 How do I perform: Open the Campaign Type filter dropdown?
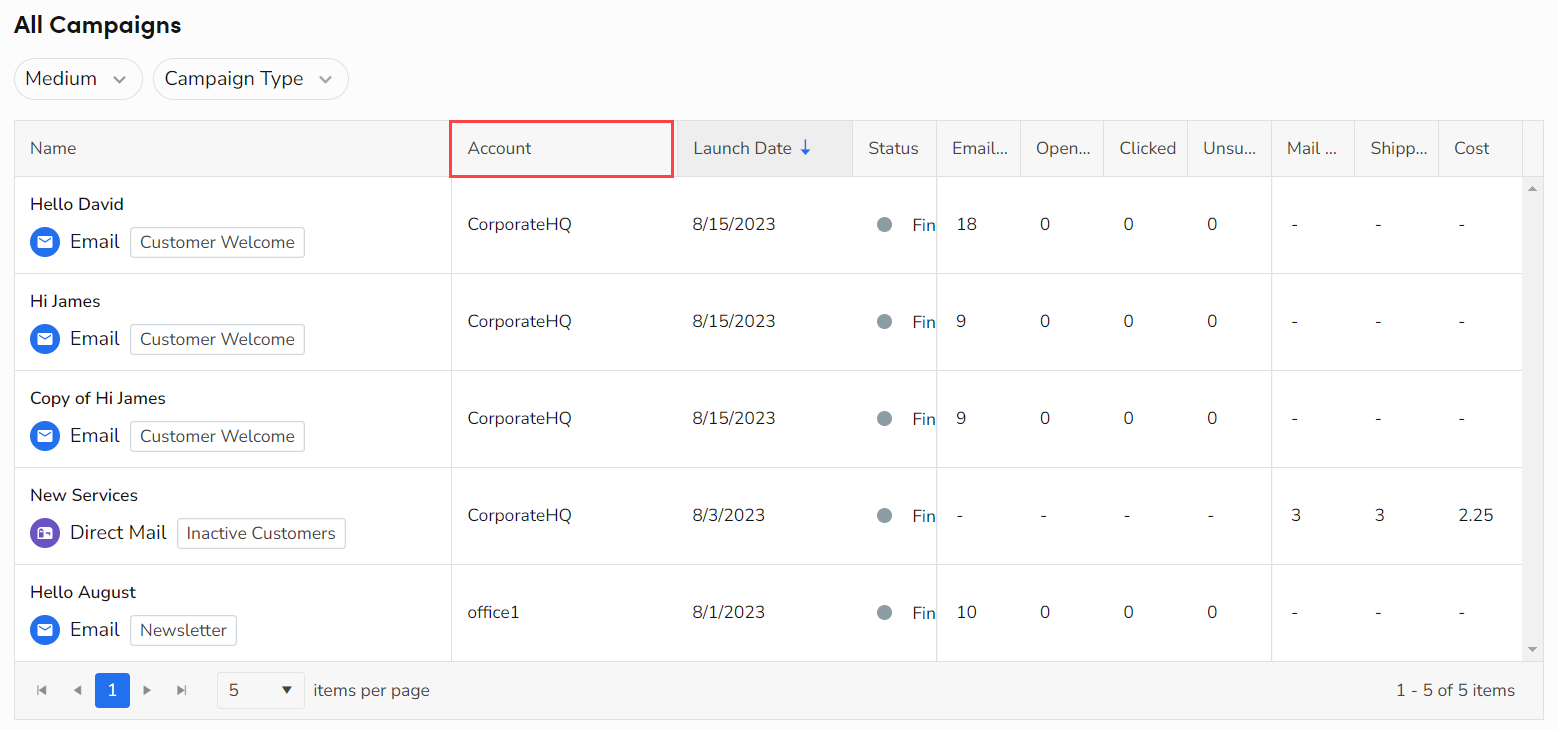250,79
